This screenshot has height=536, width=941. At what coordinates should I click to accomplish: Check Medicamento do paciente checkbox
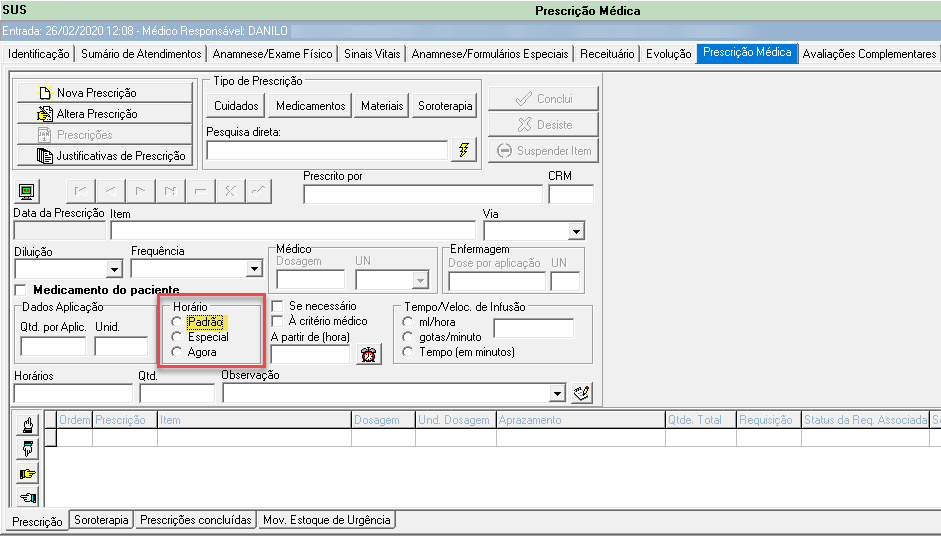pos(20,291)
